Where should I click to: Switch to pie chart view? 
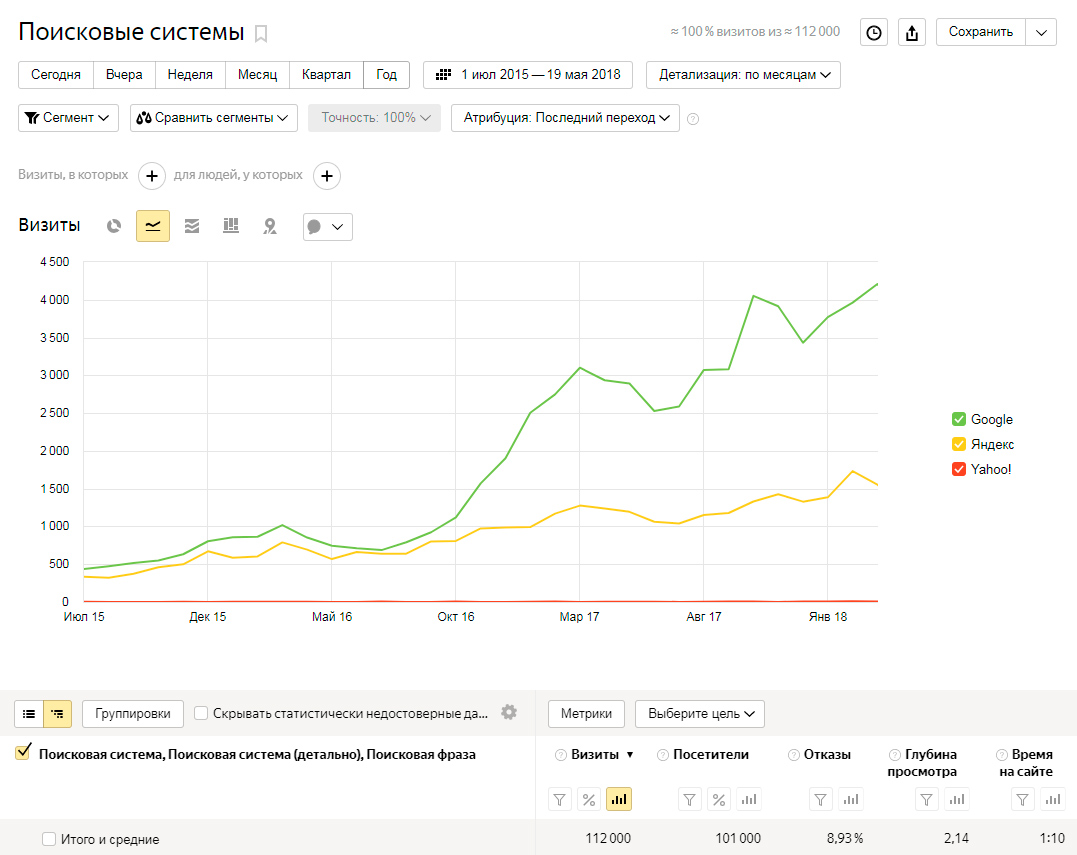(114, 226)
